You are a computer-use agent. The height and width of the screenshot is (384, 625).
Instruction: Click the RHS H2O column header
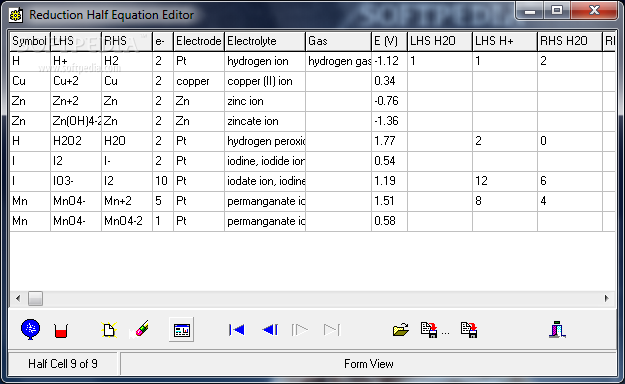click(570, 41)
